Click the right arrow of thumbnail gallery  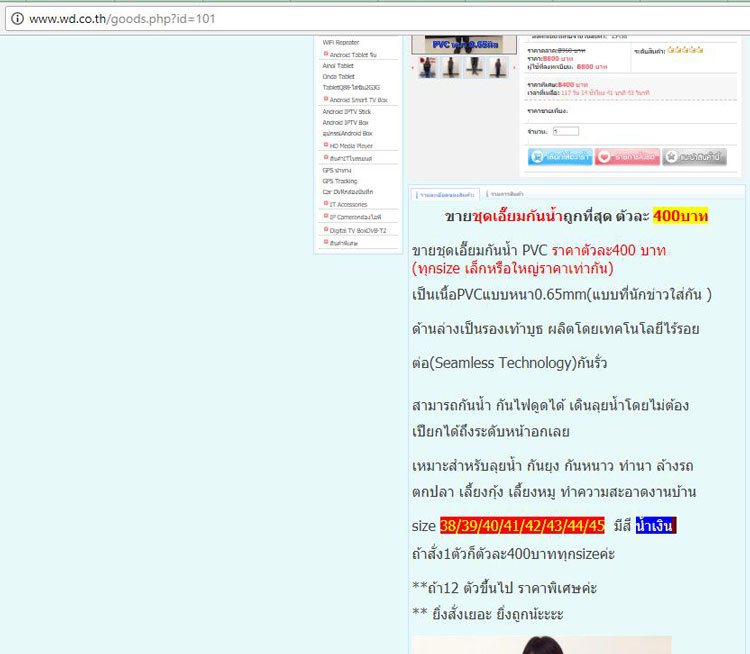point(514,68)
